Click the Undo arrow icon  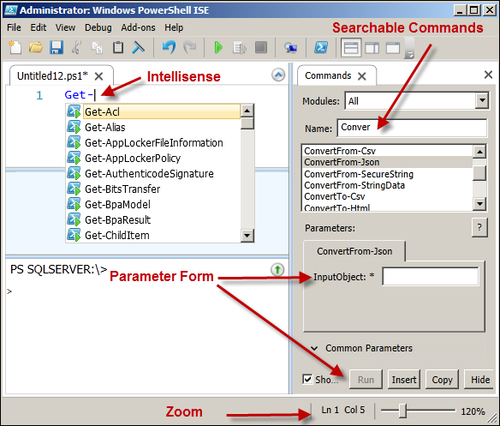(169, 47)
